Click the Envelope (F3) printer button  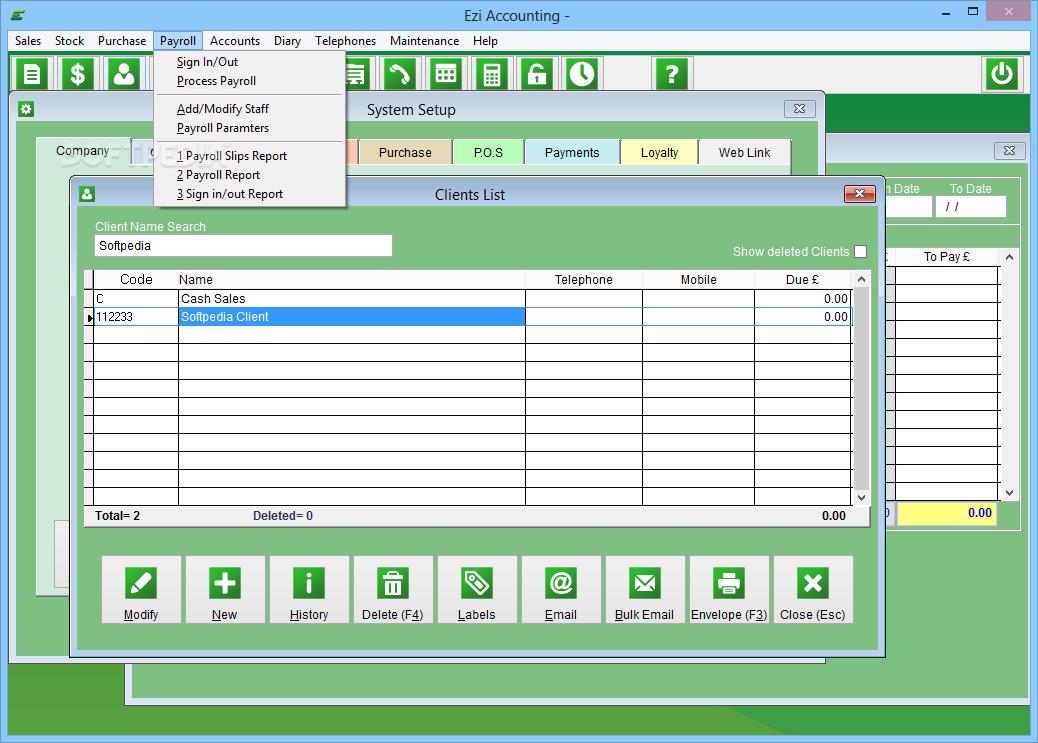[x=730, y=589]
